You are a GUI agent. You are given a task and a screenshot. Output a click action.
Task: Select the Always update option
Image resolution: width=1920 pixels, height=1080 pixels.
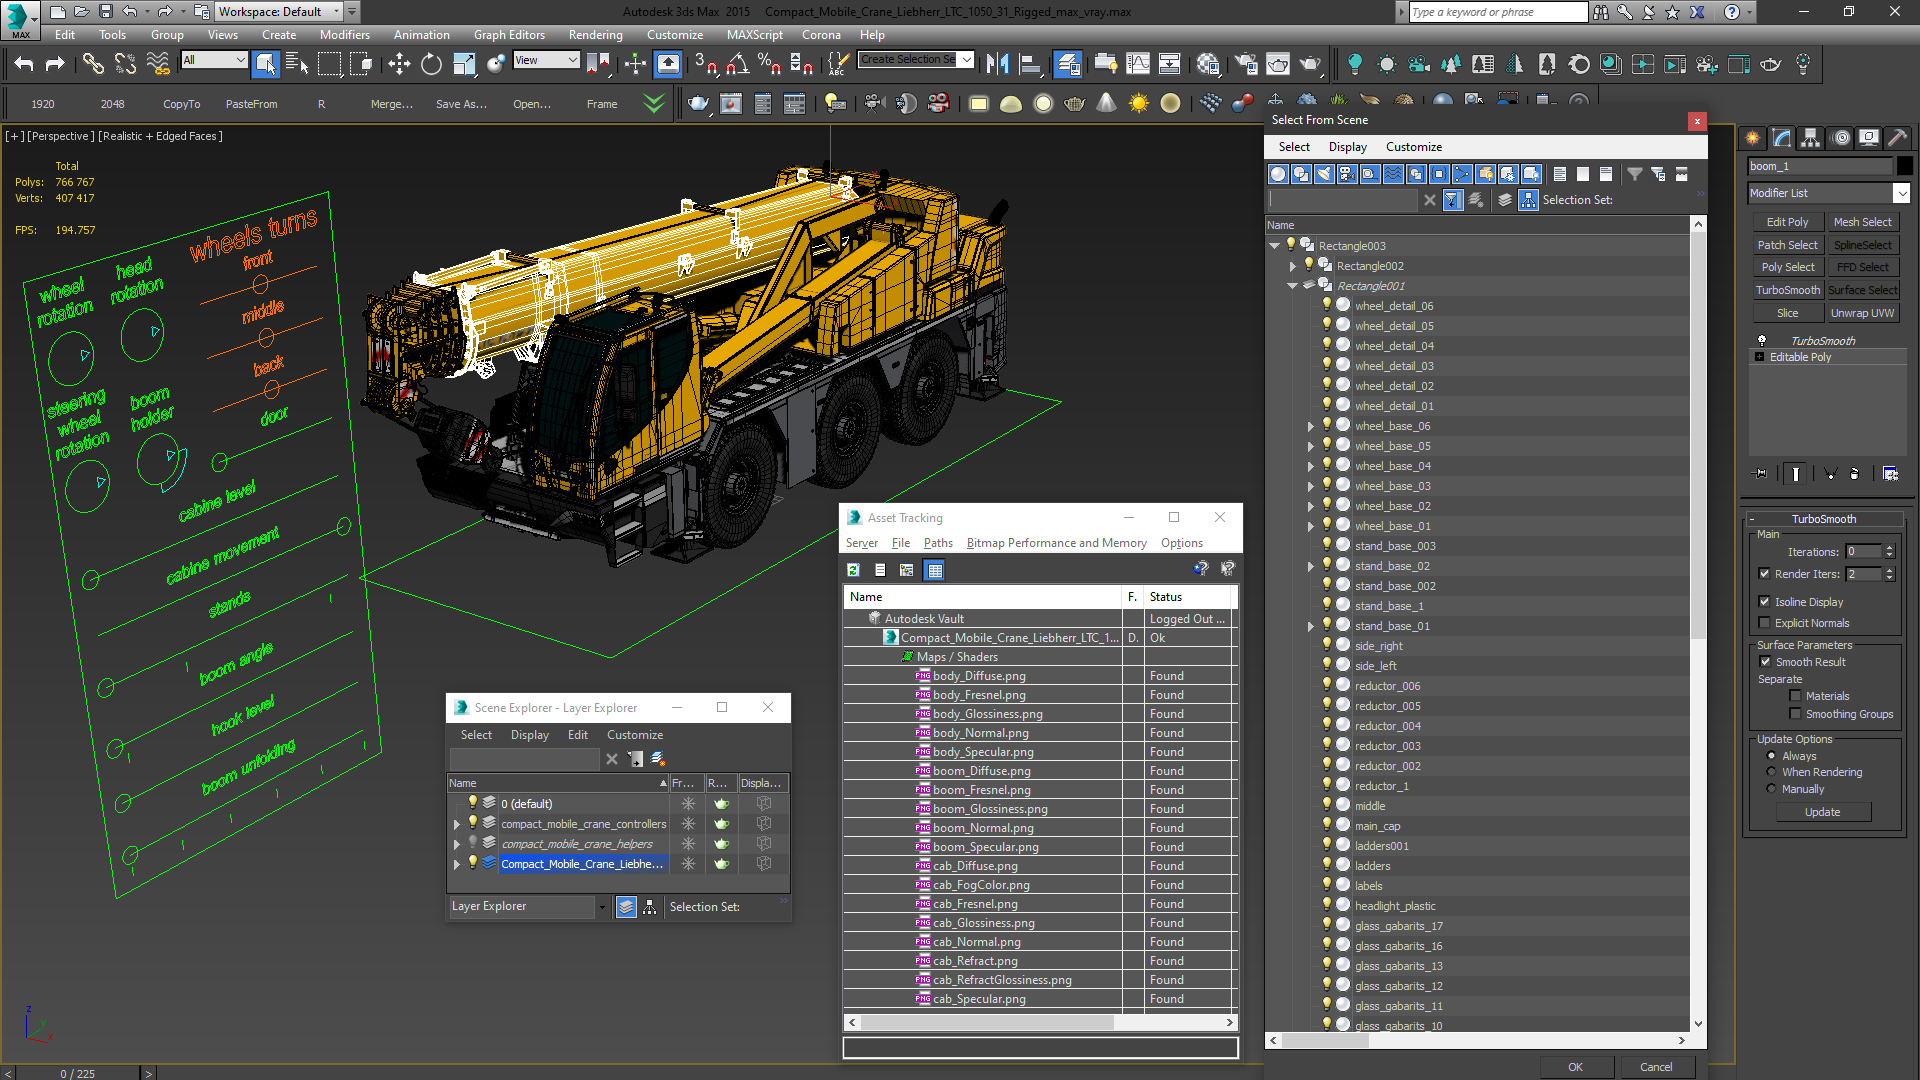click(1772, 756)
